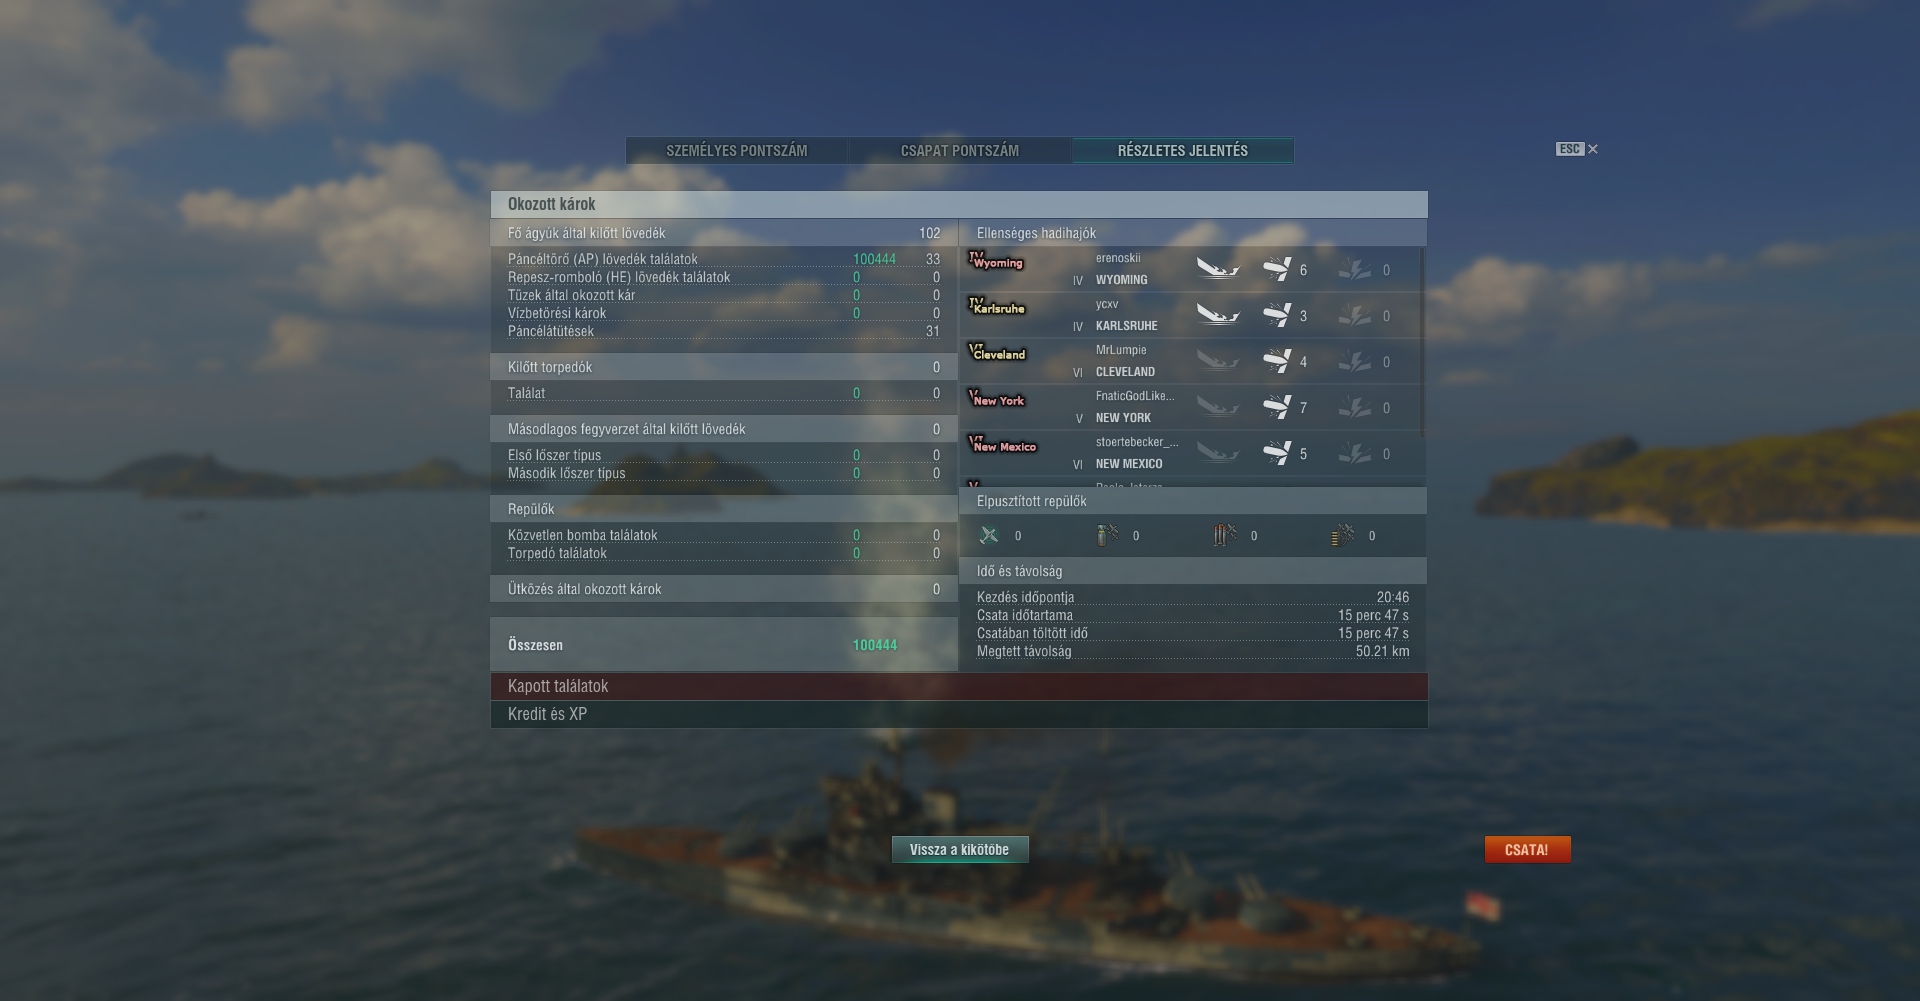Click the sunk-ship icon in the Wyoming row
Image resolution: width=1920 pixels, height=1001 pixels.
[x=1218, y=269]
